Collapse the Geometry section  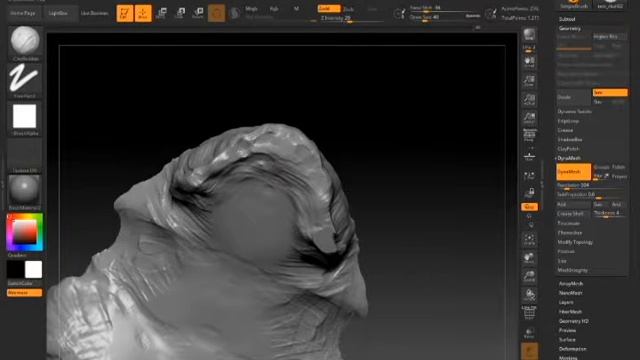(570, 29)
